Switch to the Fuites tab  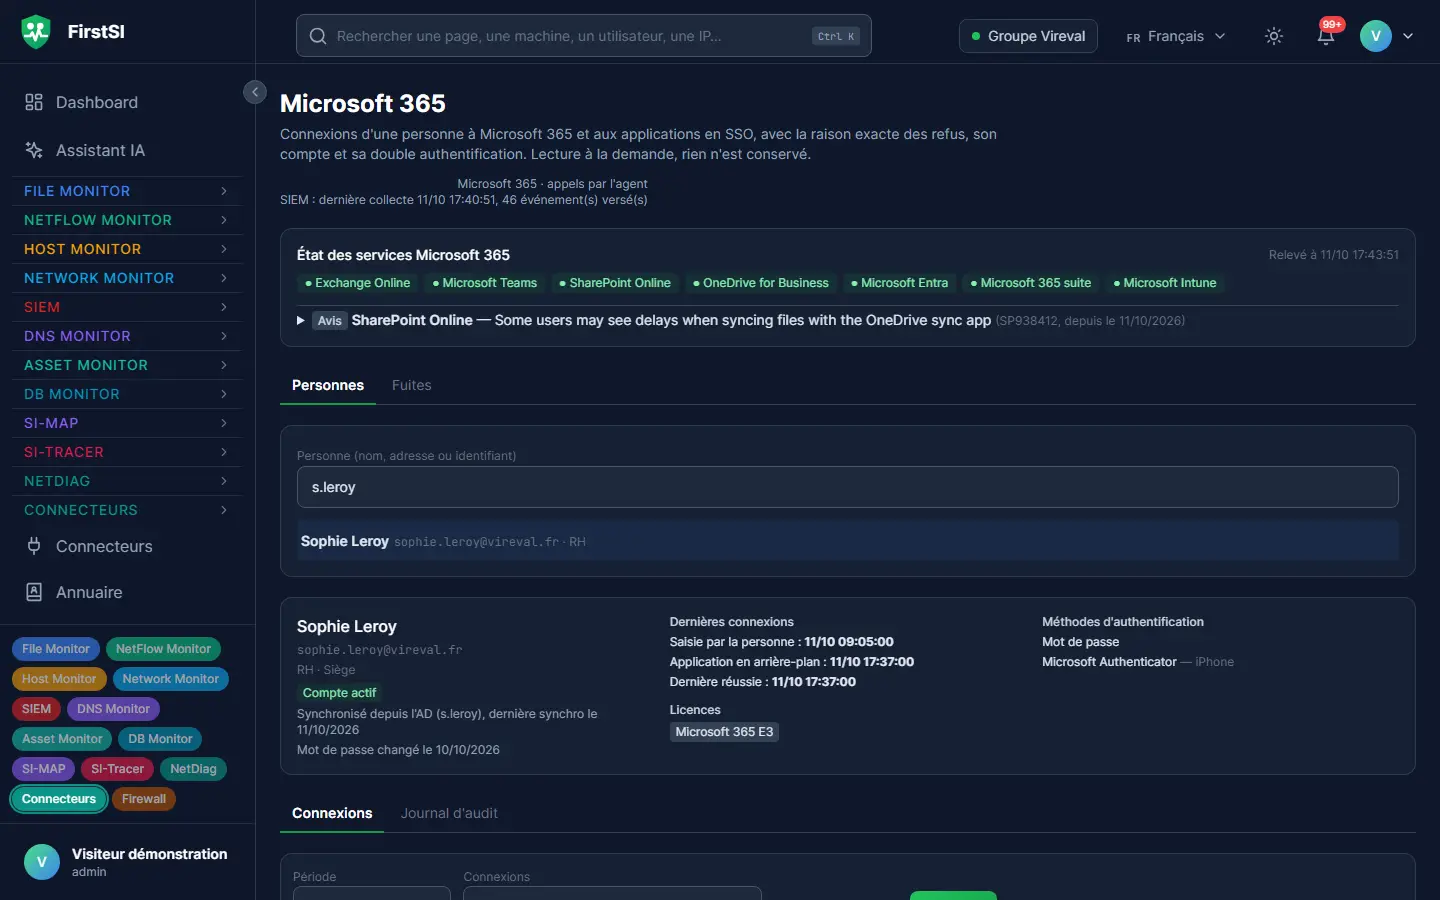pos(412,385)
